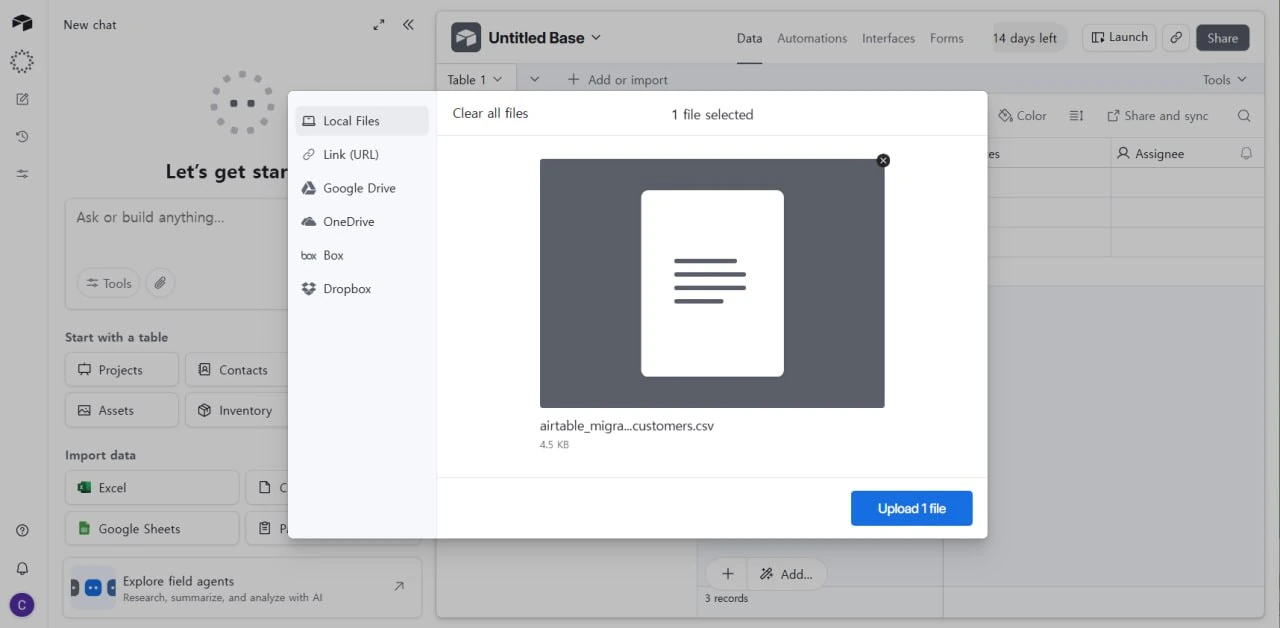Start with the Assets table template
The height and width of the screenshot is (628, 1280).
122,410
